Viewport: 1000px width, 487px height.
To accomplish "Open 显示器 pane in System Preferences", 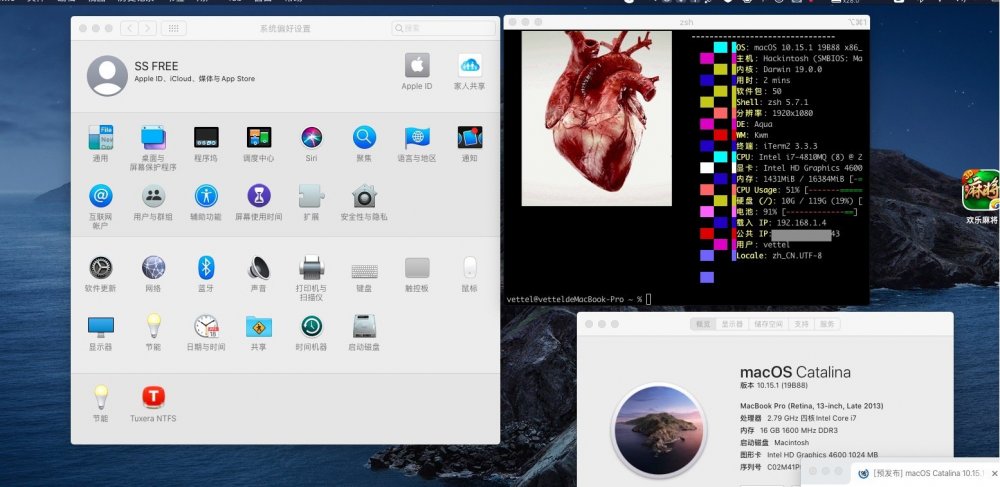I will point(101,326).
